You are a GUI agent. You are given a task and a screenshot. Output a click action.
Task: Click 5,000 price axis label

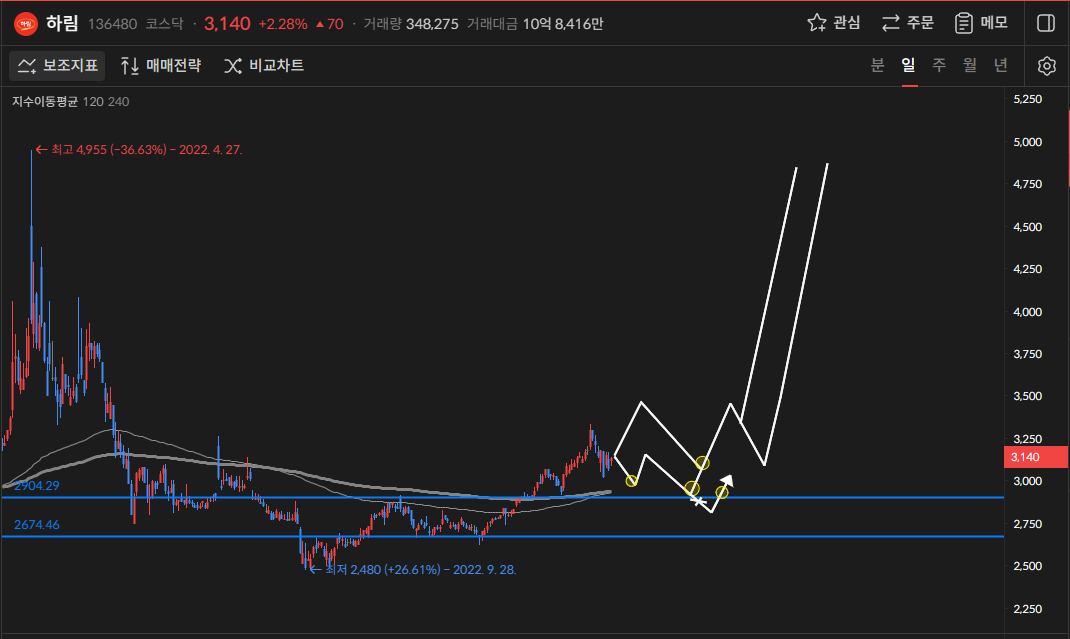point(1027,142)
